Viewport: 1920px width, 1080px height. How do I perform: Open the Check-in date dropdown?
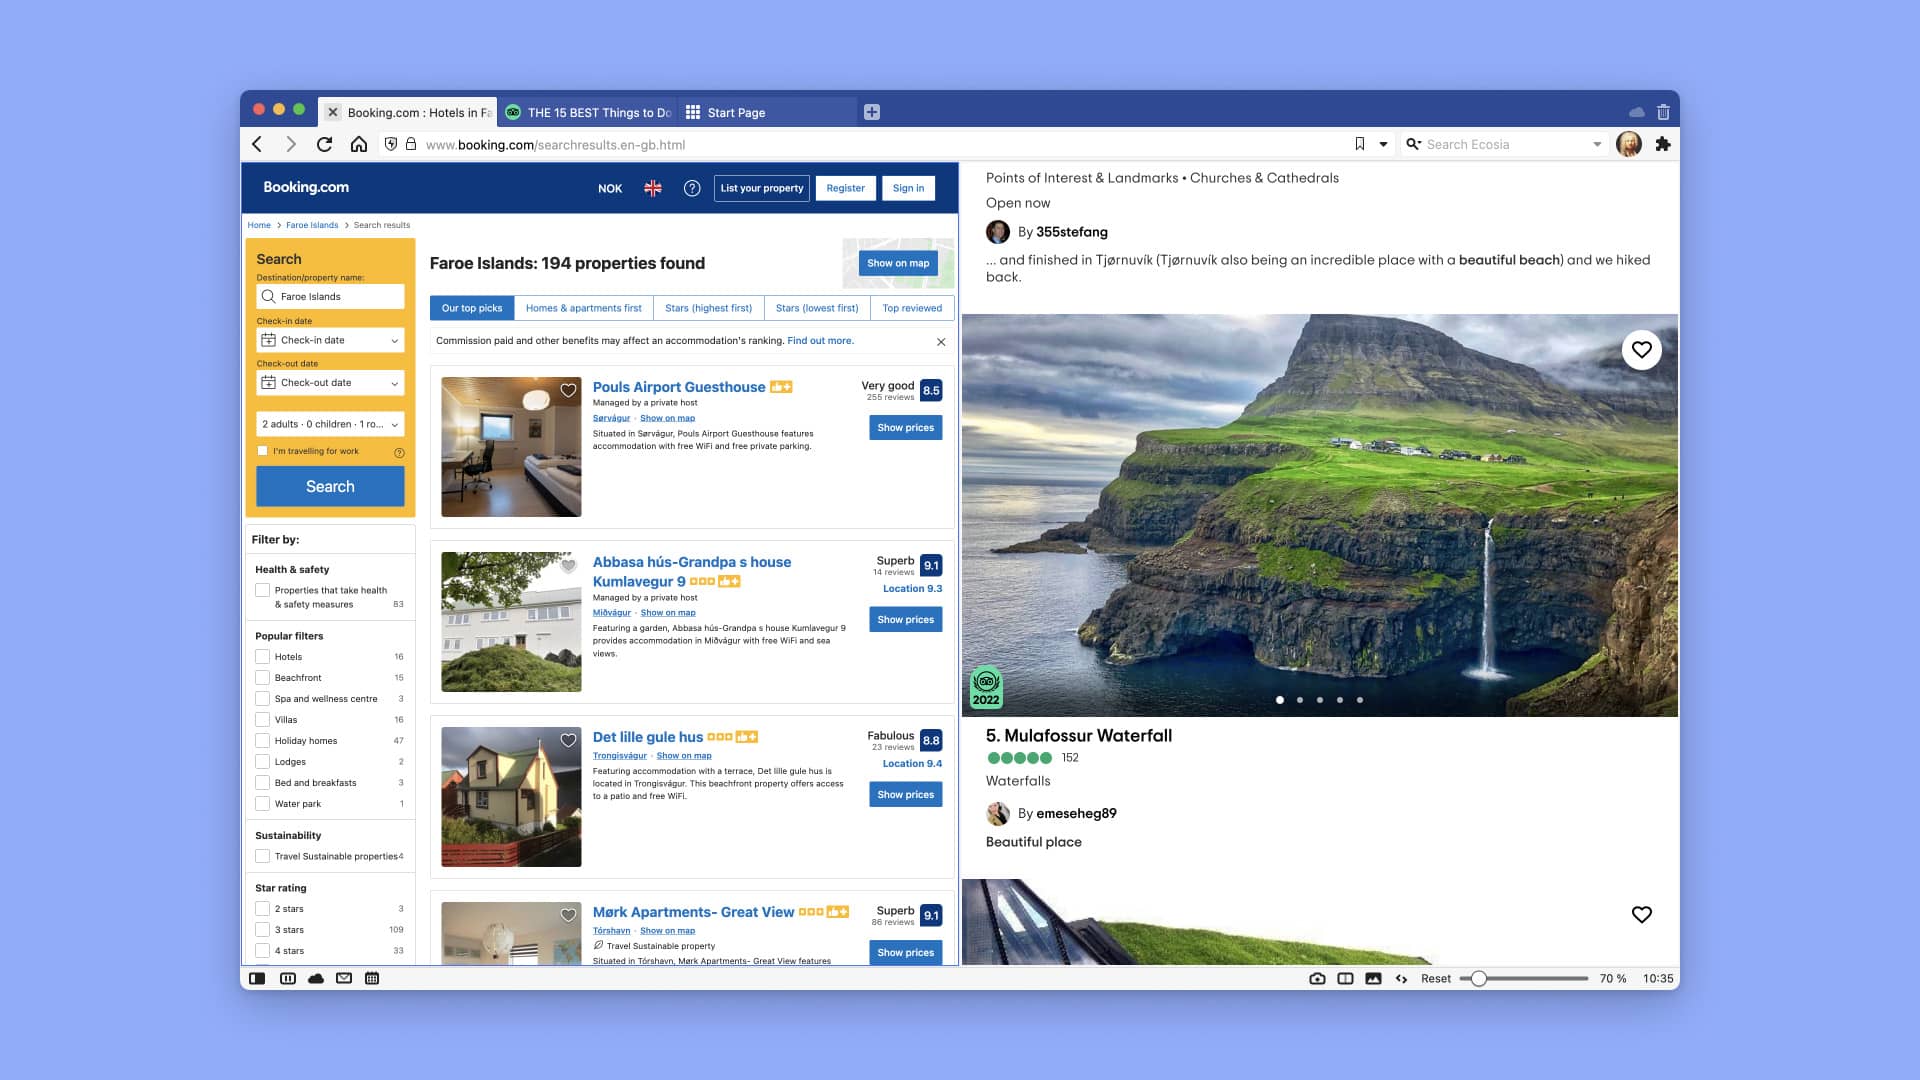pyautogui.click(x=330, y=340)
